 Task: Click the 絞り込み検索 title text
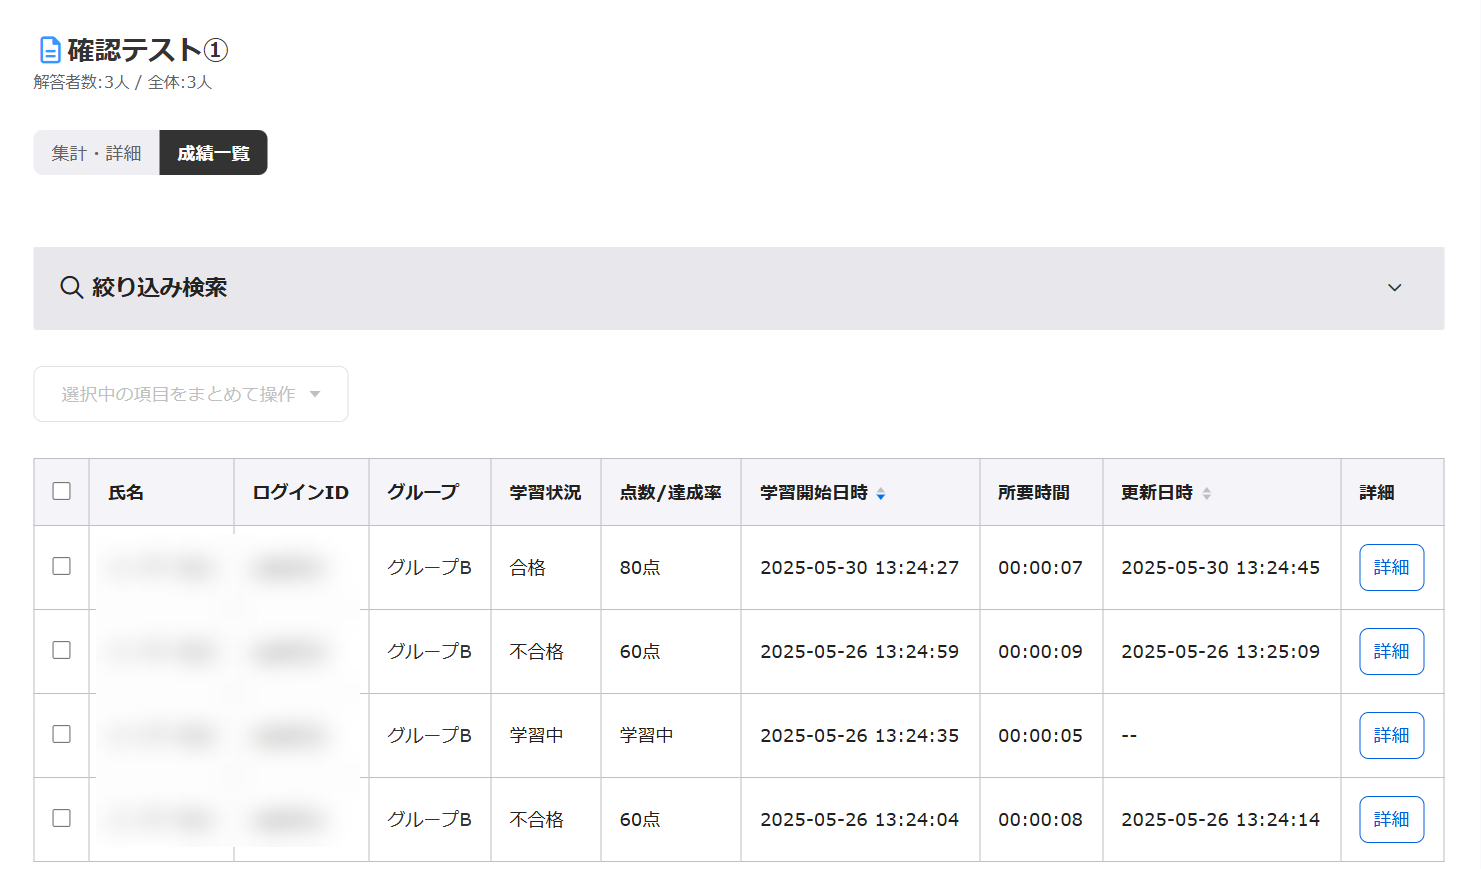coord(160,288)
